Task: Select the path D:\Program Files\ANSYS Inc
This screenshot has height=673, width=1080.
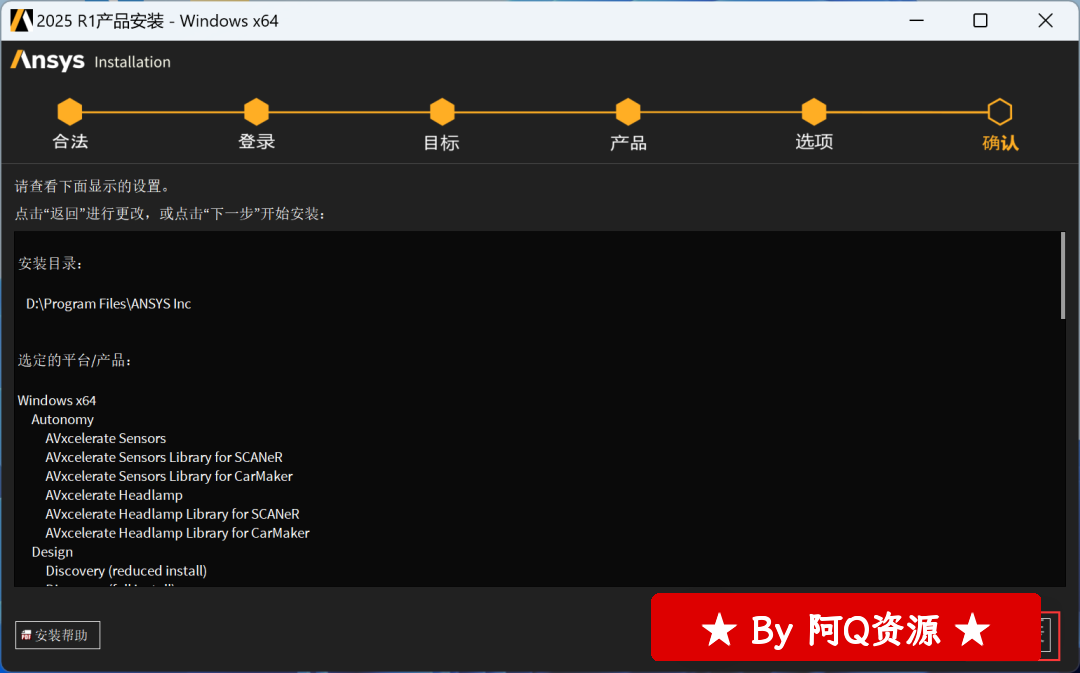Action: (x=109, y=304)
